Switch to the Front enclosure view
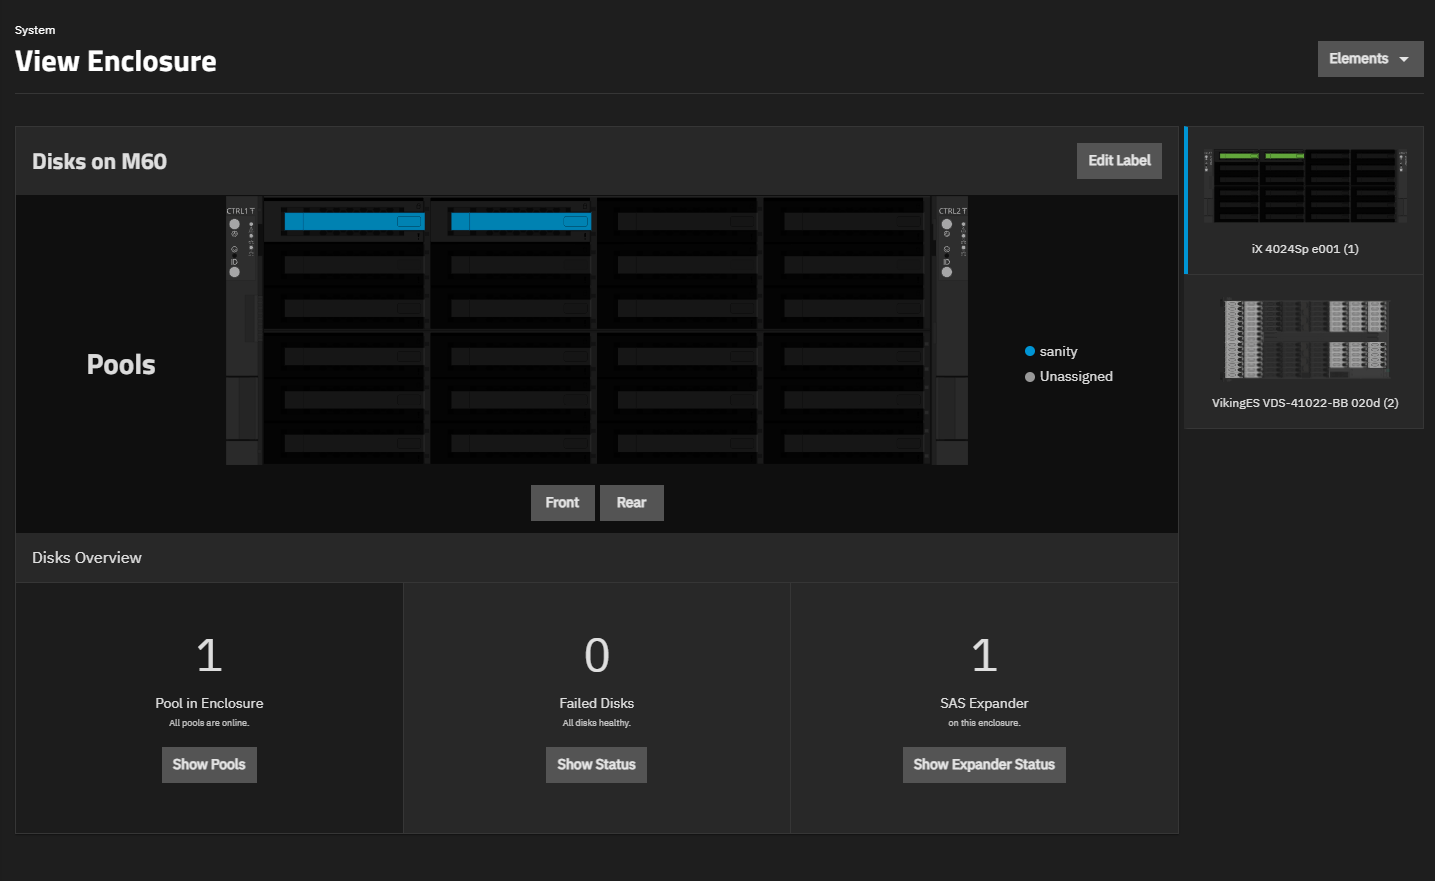The image size is (1435, 881). click(x=562, y=503)
